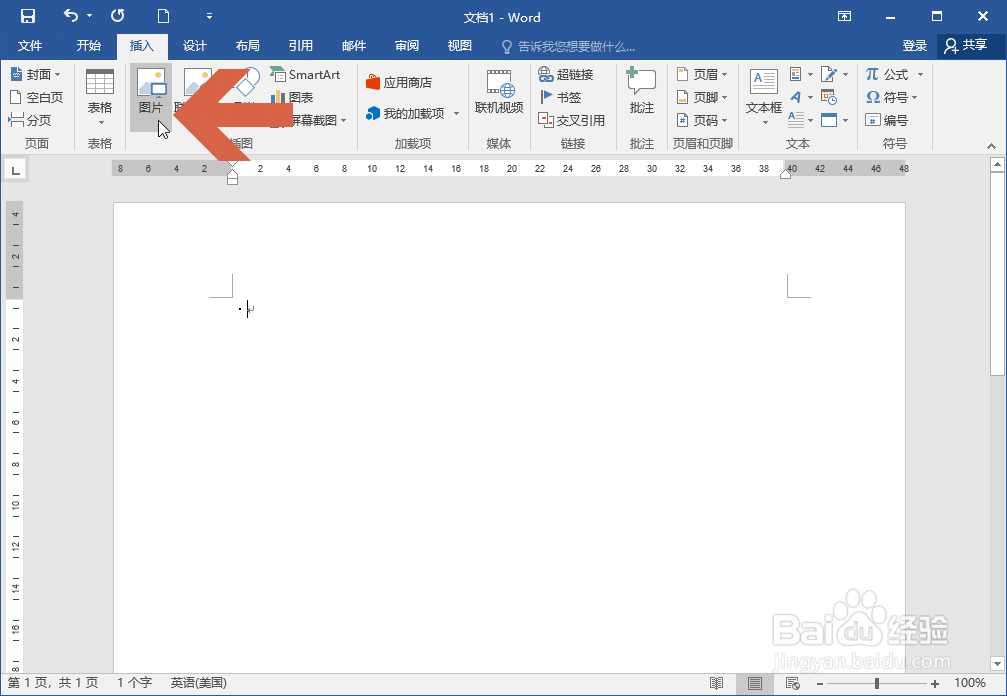
Task: Switch to the 开始 ribbon tab
Action: (x=88, y=45)
